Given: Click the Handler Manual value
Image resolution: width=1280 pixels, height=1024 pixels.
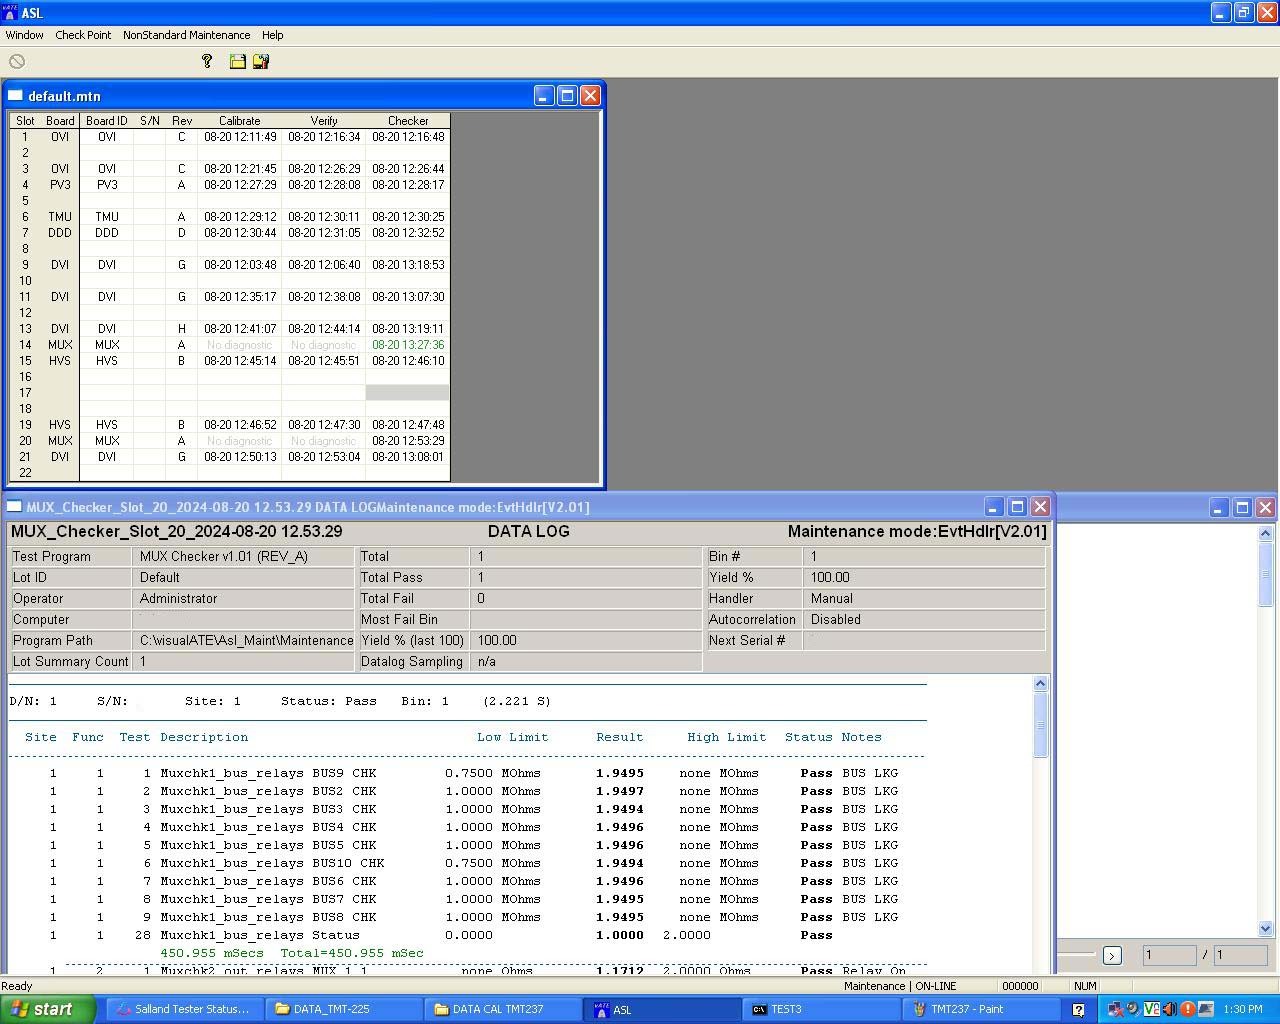Looking at the screenshot, I should pyautogui.click(x=924, y=598).
